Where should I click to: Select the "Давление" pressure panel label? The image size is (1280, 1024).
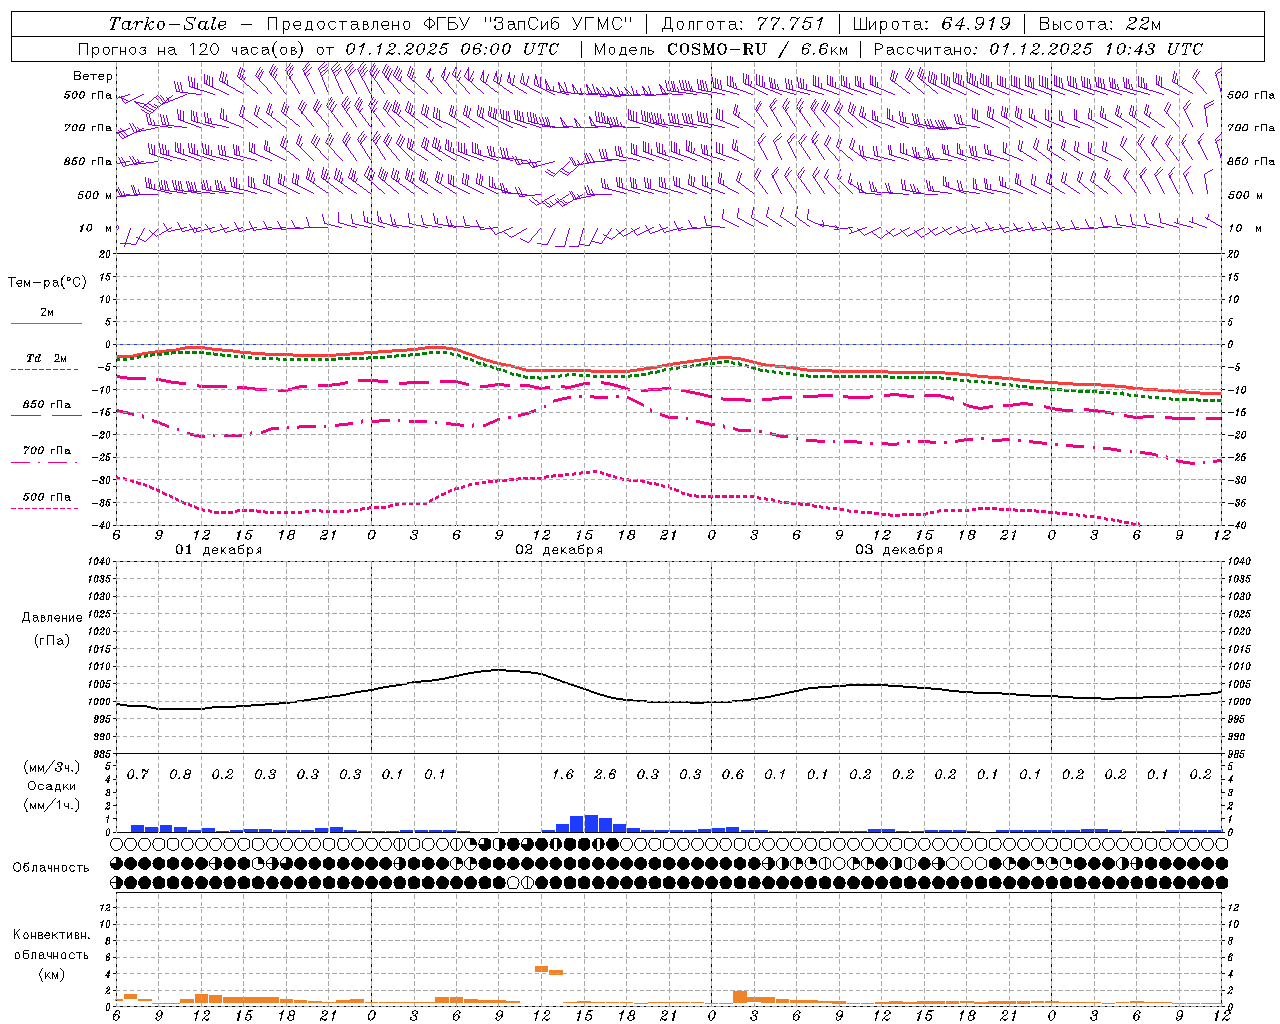point(52,618)
